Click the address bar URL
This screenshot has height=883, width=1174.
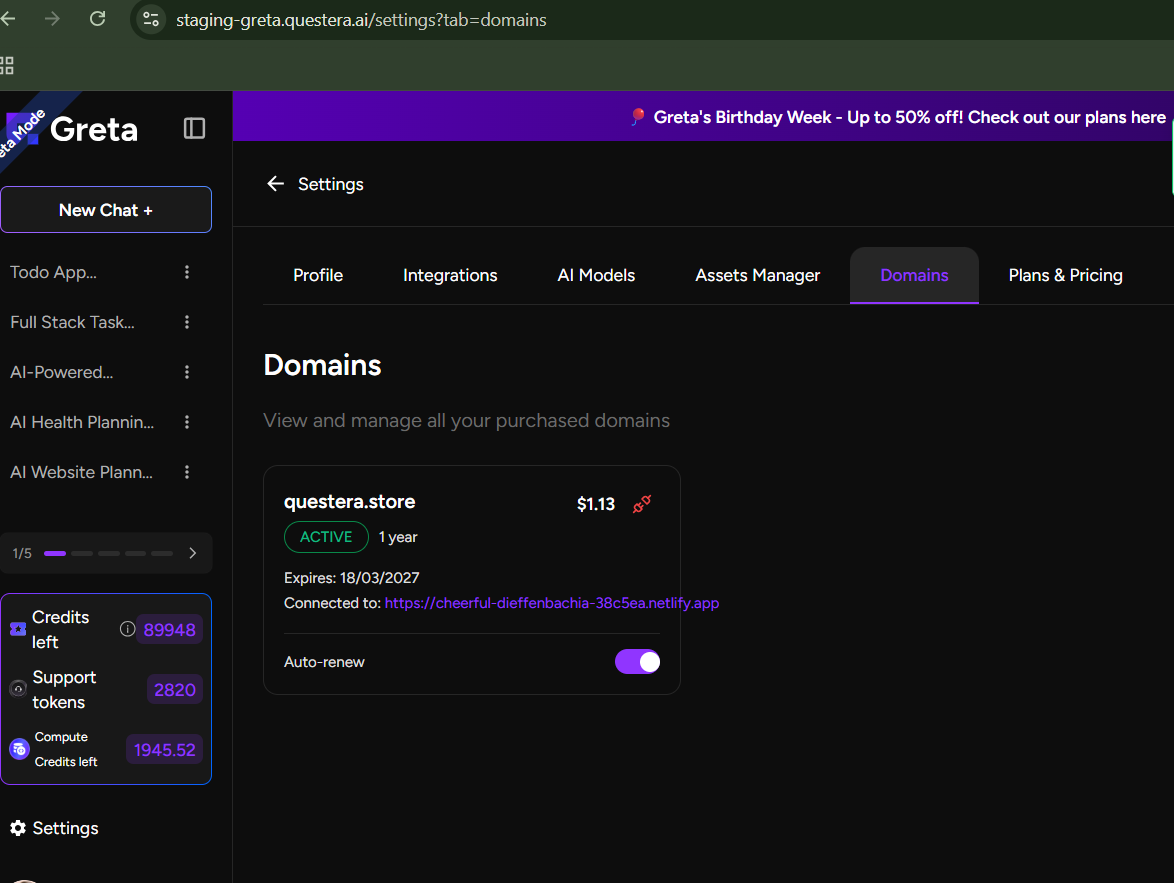[361, 20]
